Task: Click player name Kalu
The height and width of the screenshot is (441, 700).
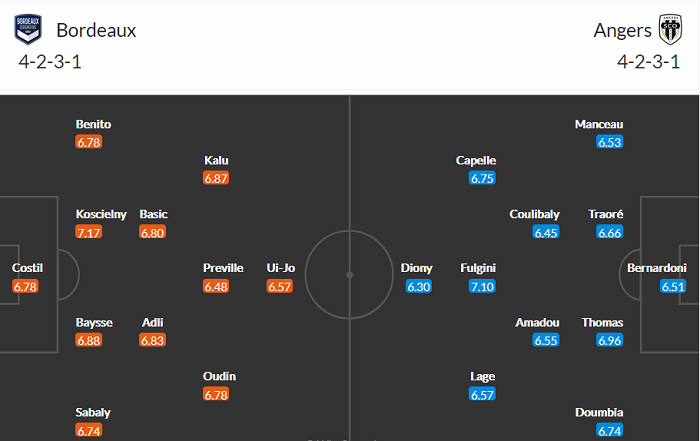Action: click(x=217, y=160)
